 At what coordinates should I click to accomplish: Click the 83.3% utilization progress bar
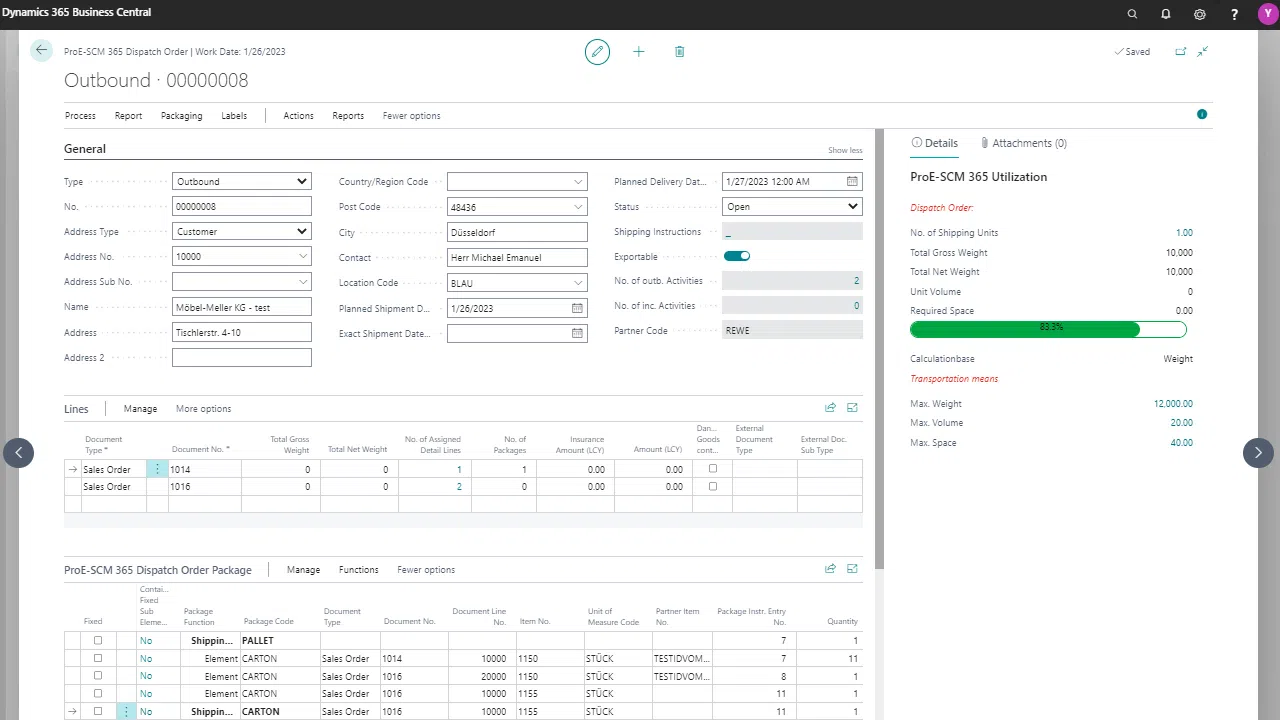1048,329
